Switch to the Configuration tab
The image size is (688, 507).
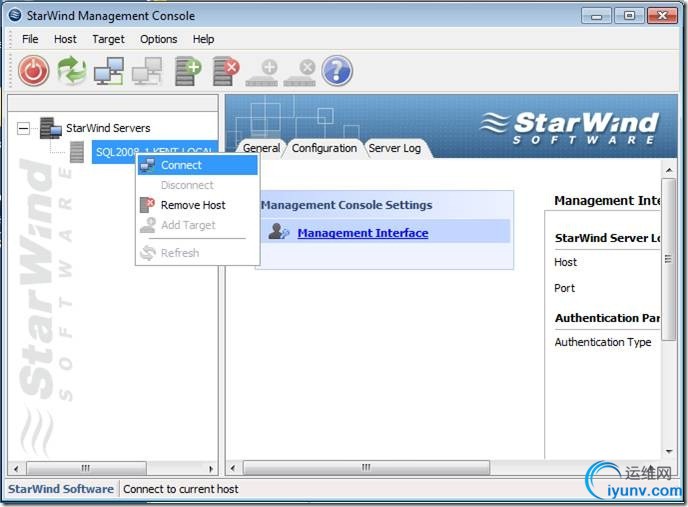pos(324,148)
